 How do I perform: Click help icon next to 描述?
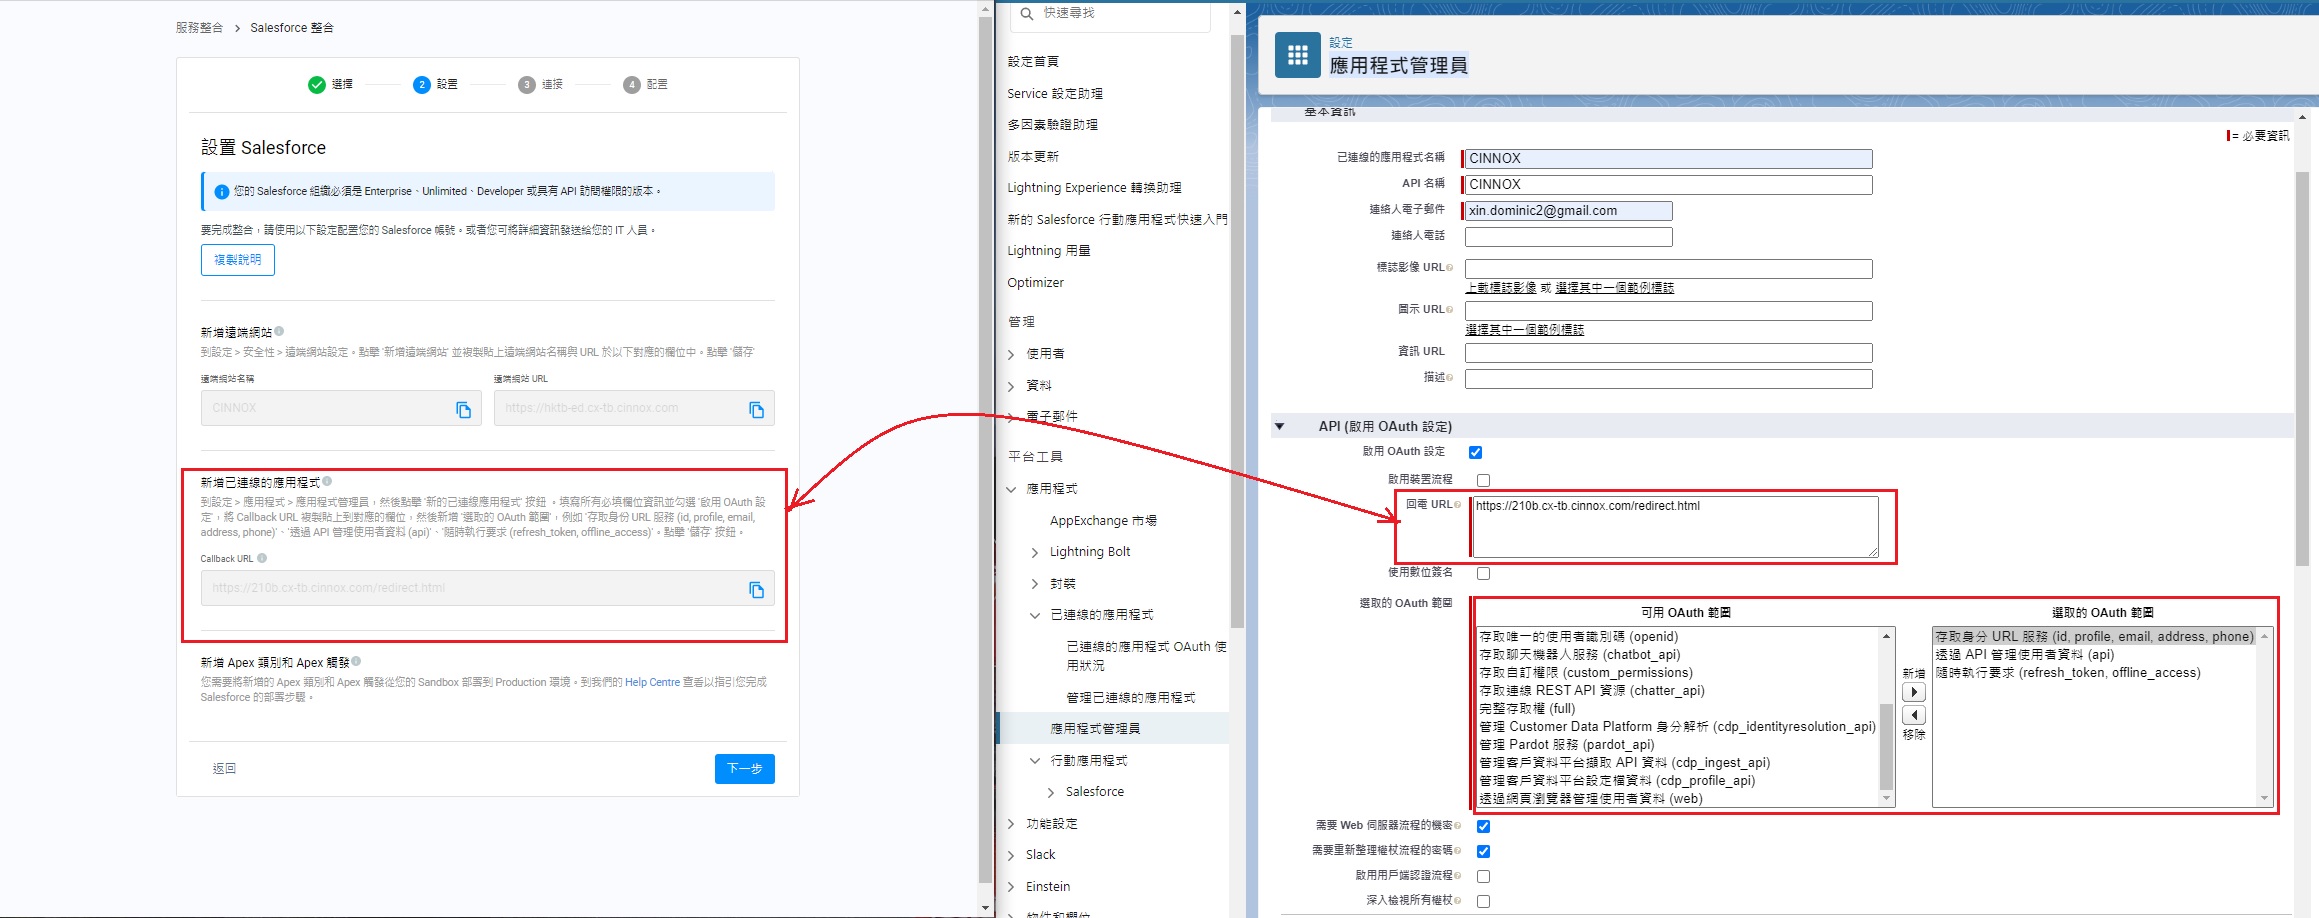pos(1449,378)
